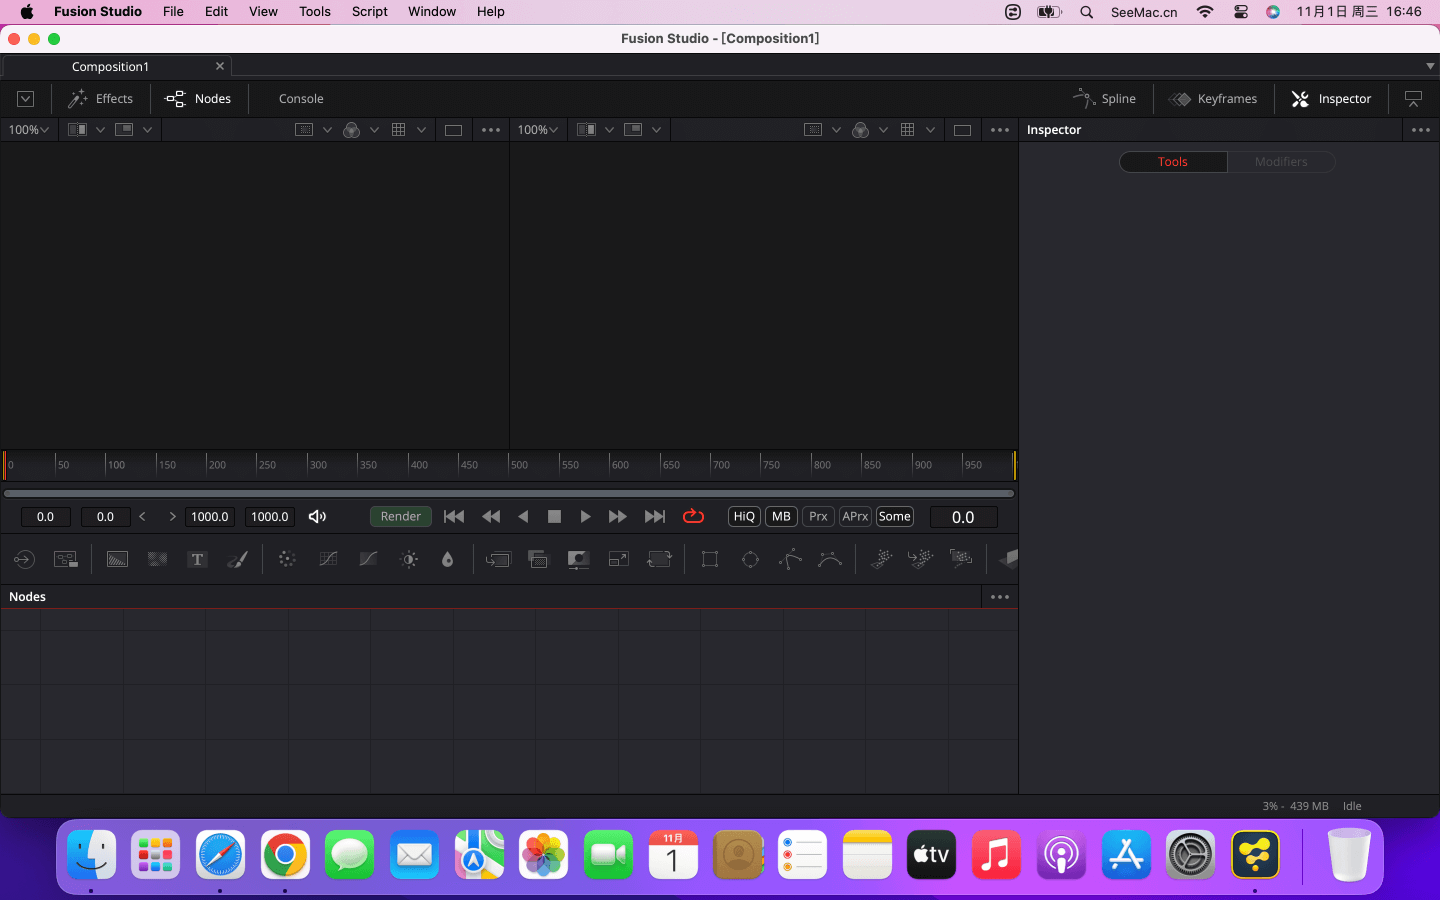
Task: Open right viewer 100% zoom dropdown
Action: (538, 130)
